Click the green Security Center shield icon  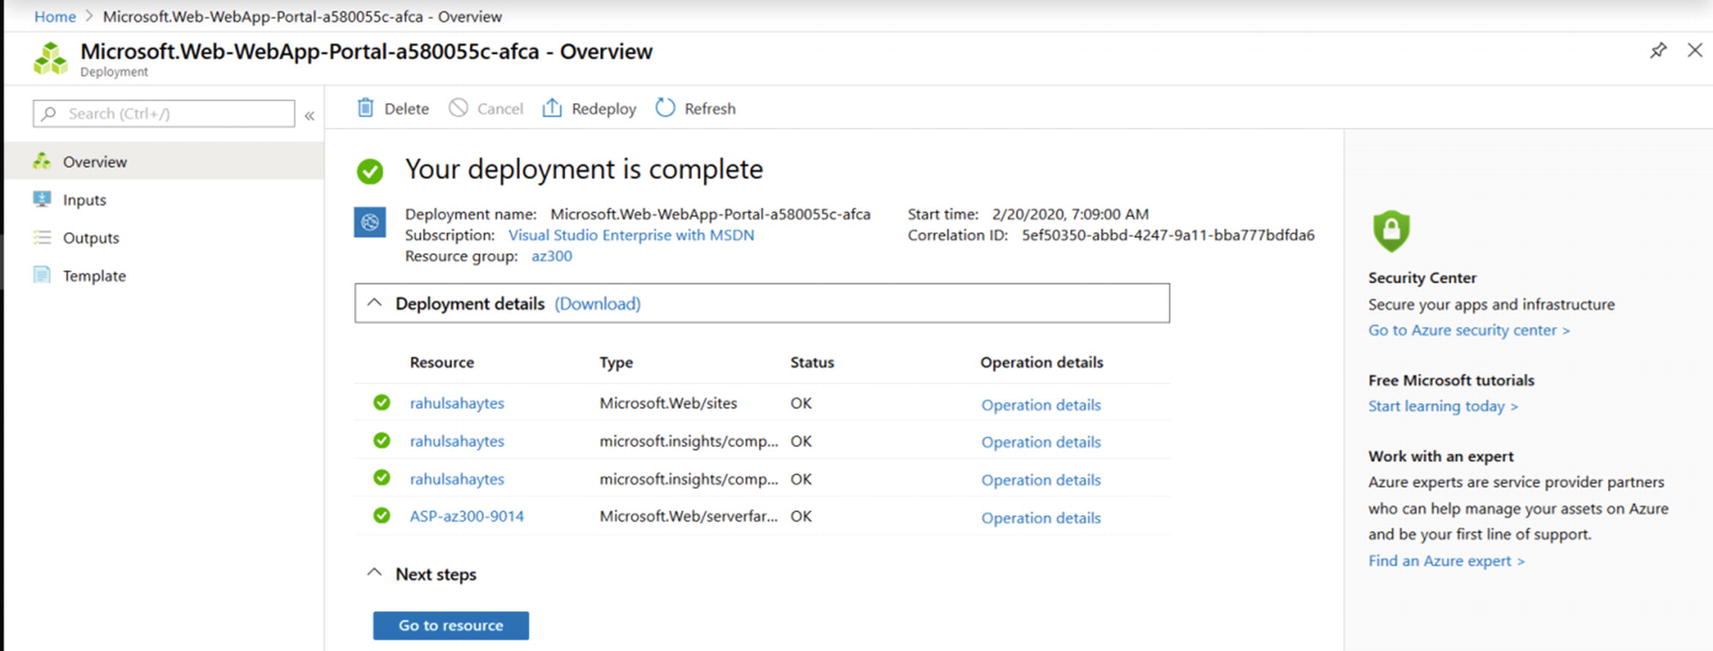coord(1391,231)
